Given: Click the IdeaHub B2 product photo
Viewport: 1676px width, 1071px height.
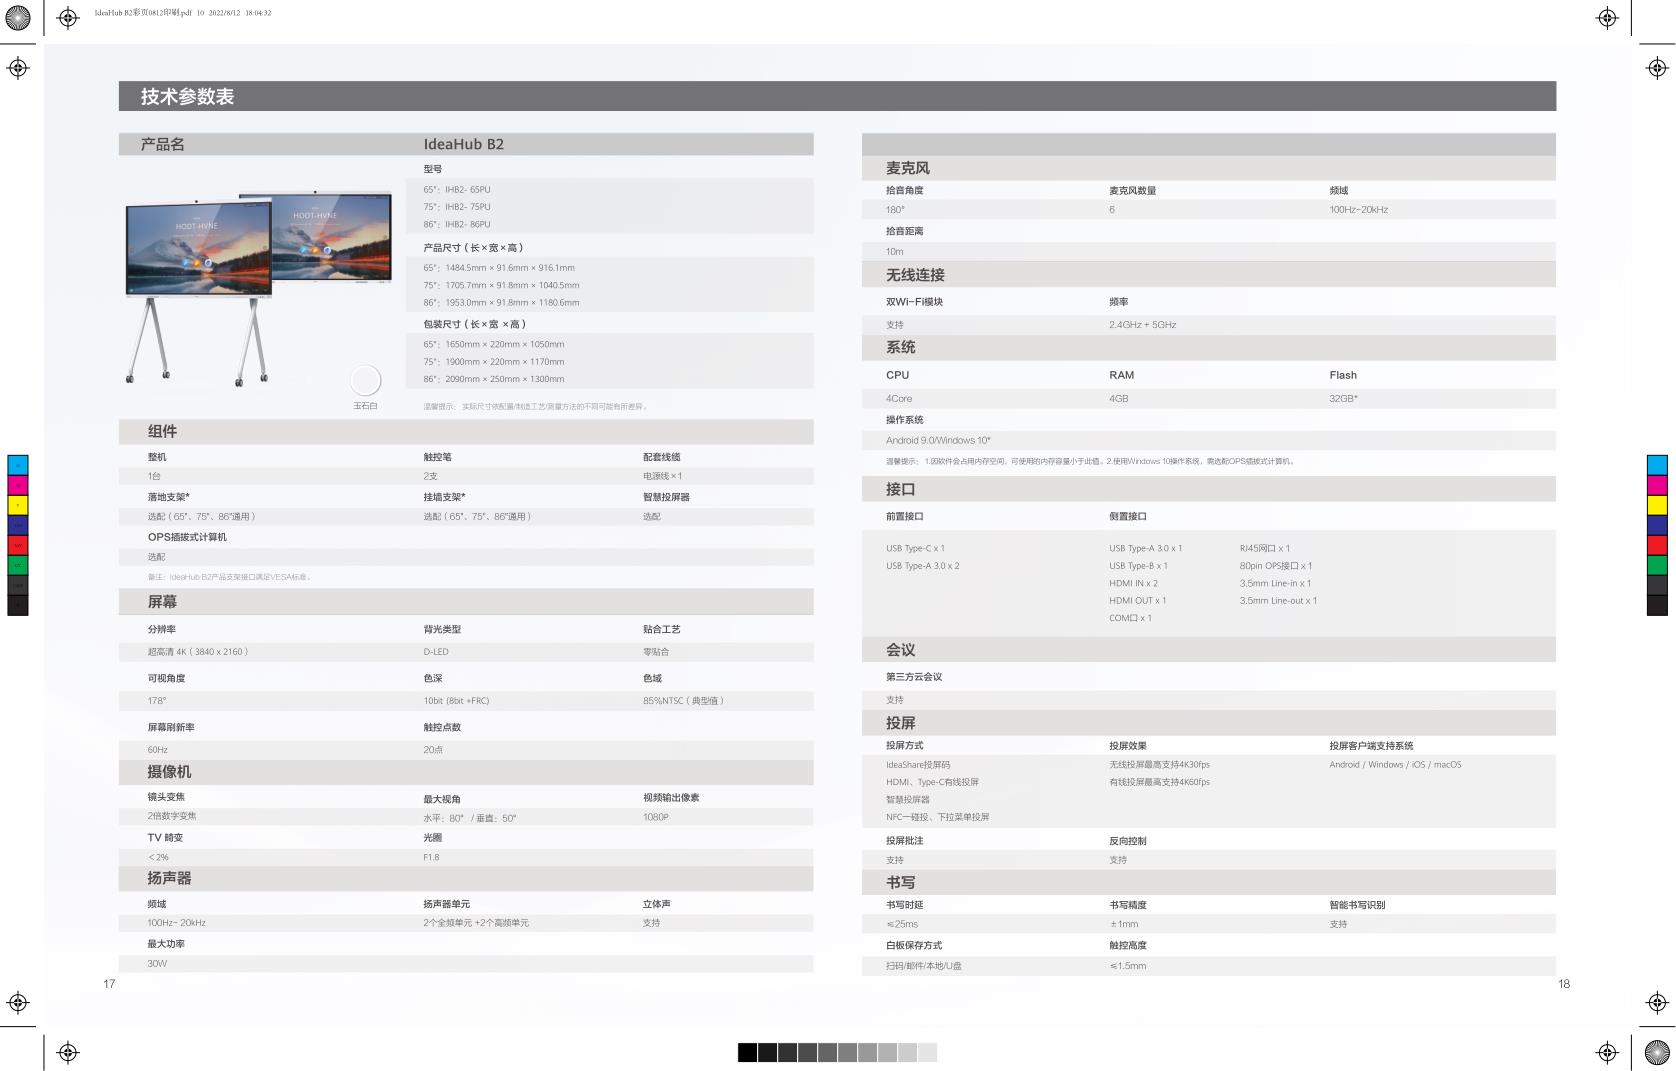Looking at the screenshot, I should [258, 287].
